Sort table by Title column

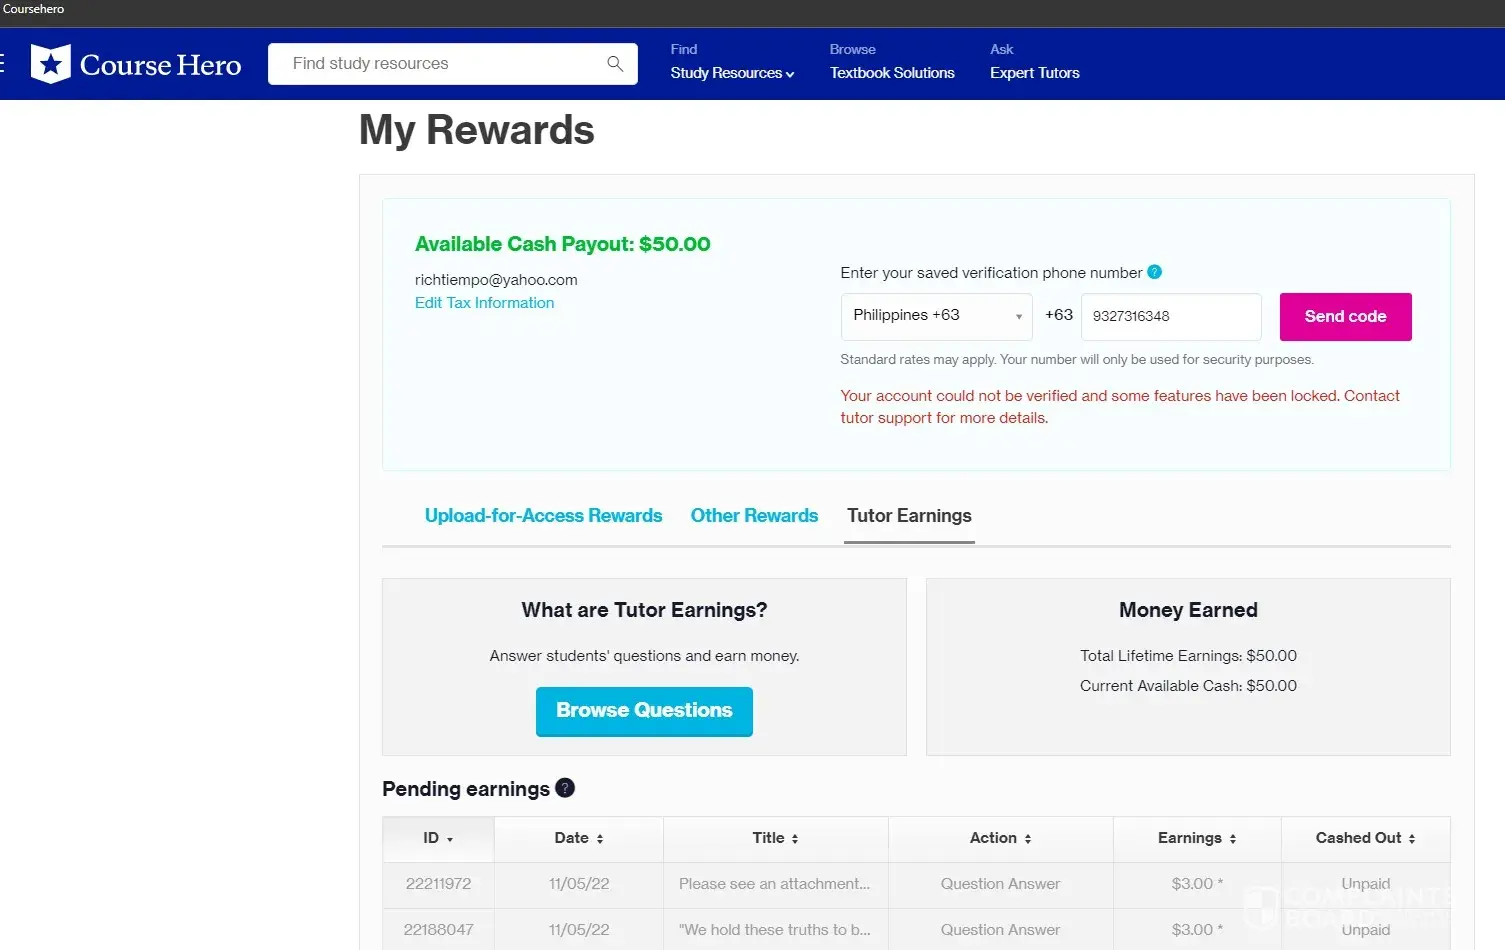[x=794, y=839]
